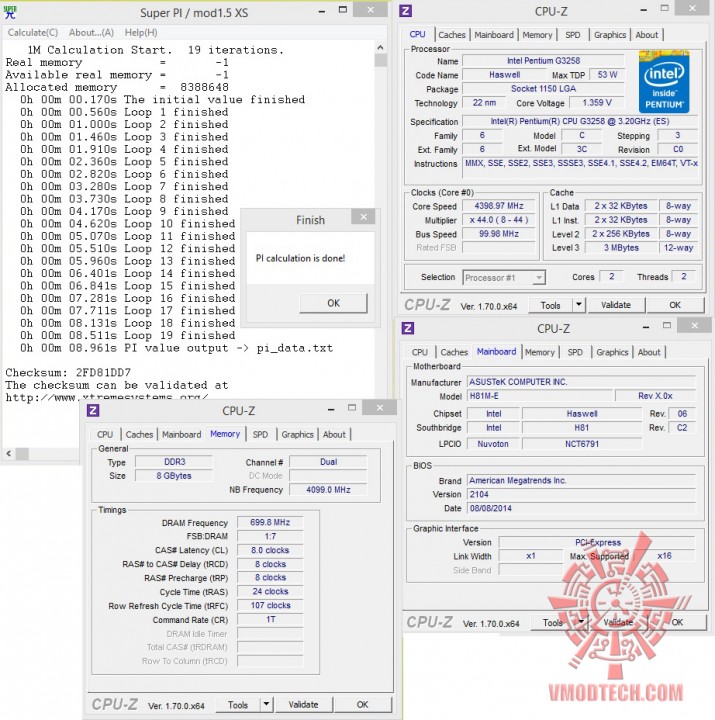715x720 pixels.
Task: Switch to SPD tab in the CPU window
Action: 573,35
